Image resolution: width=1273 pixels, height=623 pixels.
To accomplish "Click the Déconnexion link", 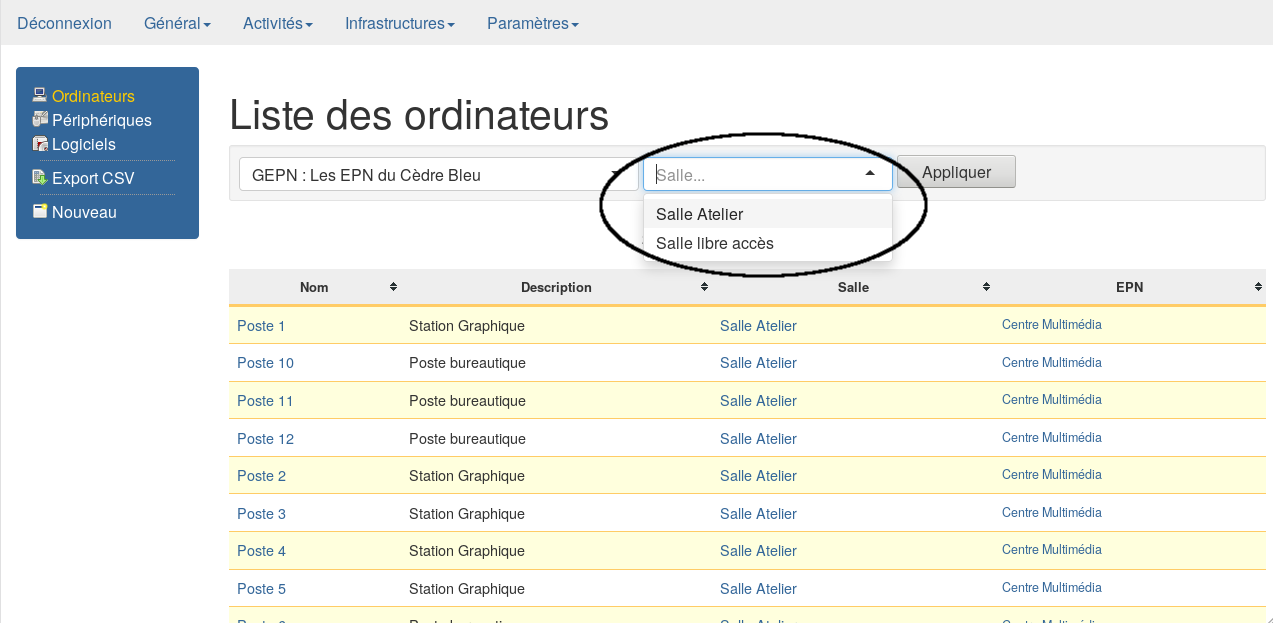I will 64,23.
